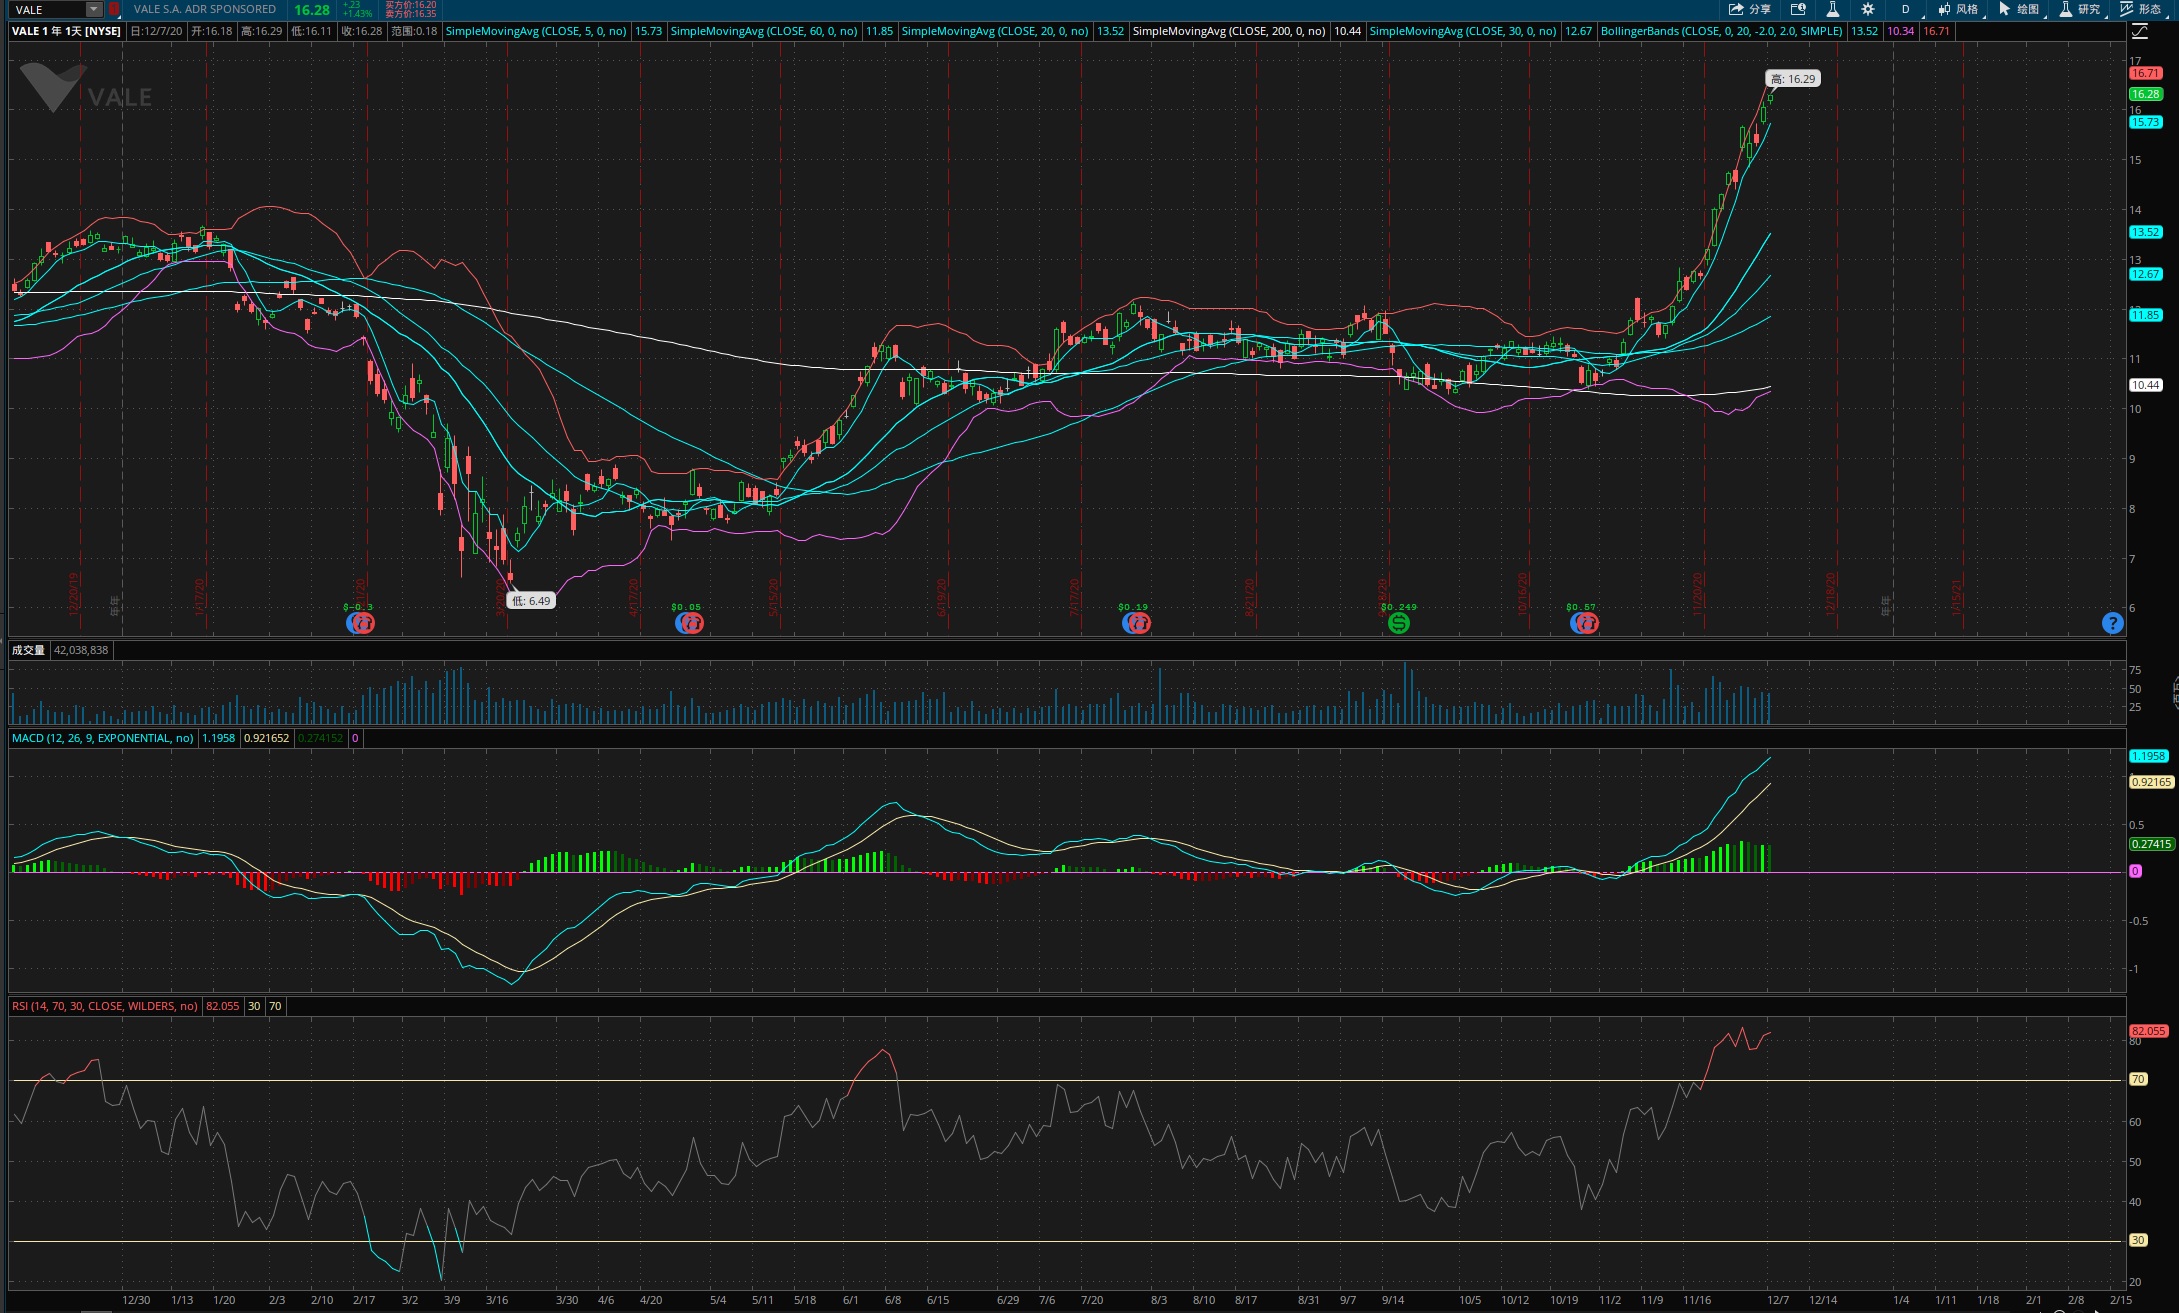Click the earnings icon labeled $0.05
Viewport: 2179px width, 1313px height.
689,623
